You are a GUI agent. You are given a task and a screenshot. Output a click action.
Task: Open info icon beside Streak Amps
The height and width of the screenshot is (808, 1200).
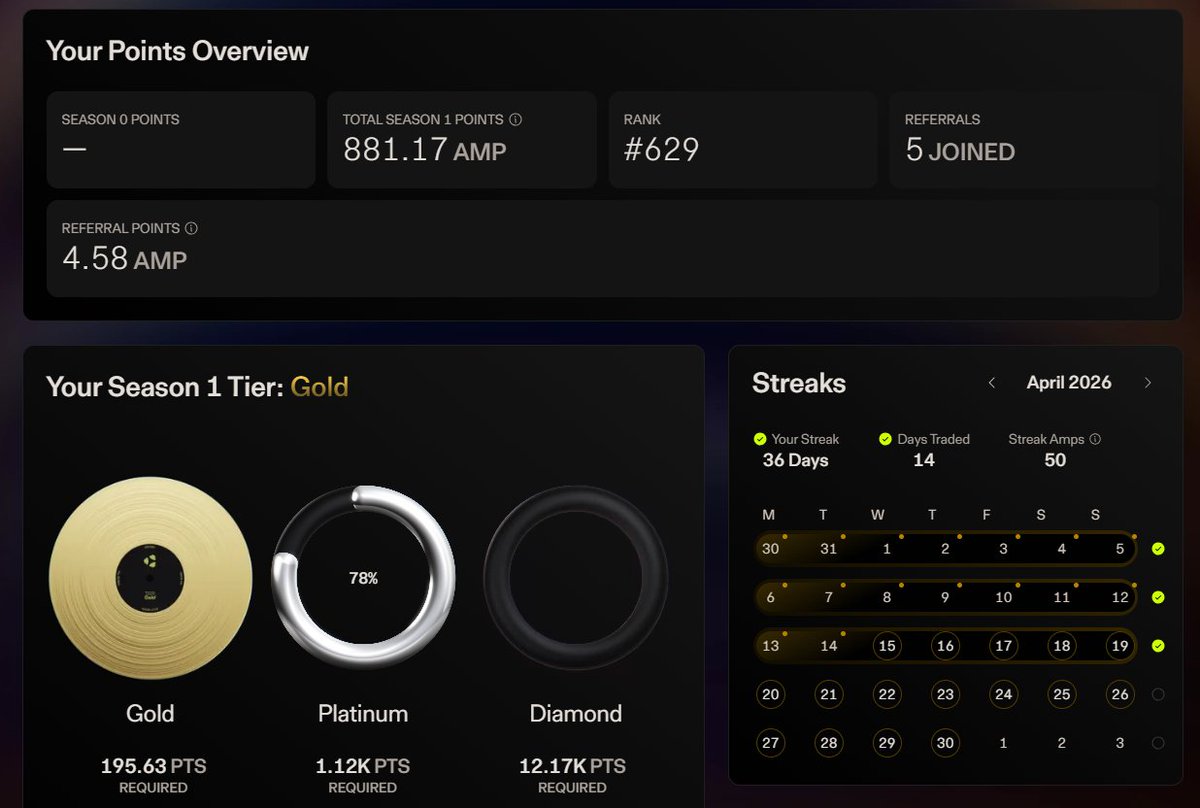click(x=1095, y=439)
